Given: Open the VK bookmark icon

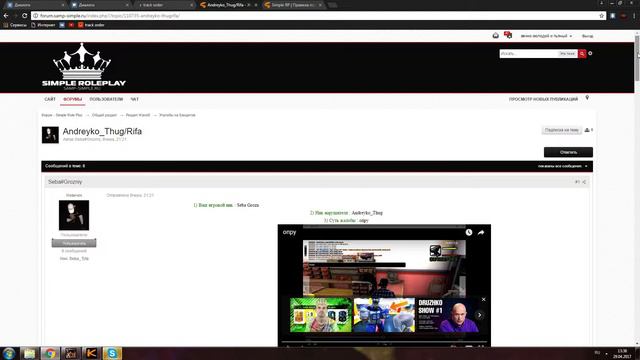Looking at the screenshot, I should pyautogui.click(x=62, y=25).
